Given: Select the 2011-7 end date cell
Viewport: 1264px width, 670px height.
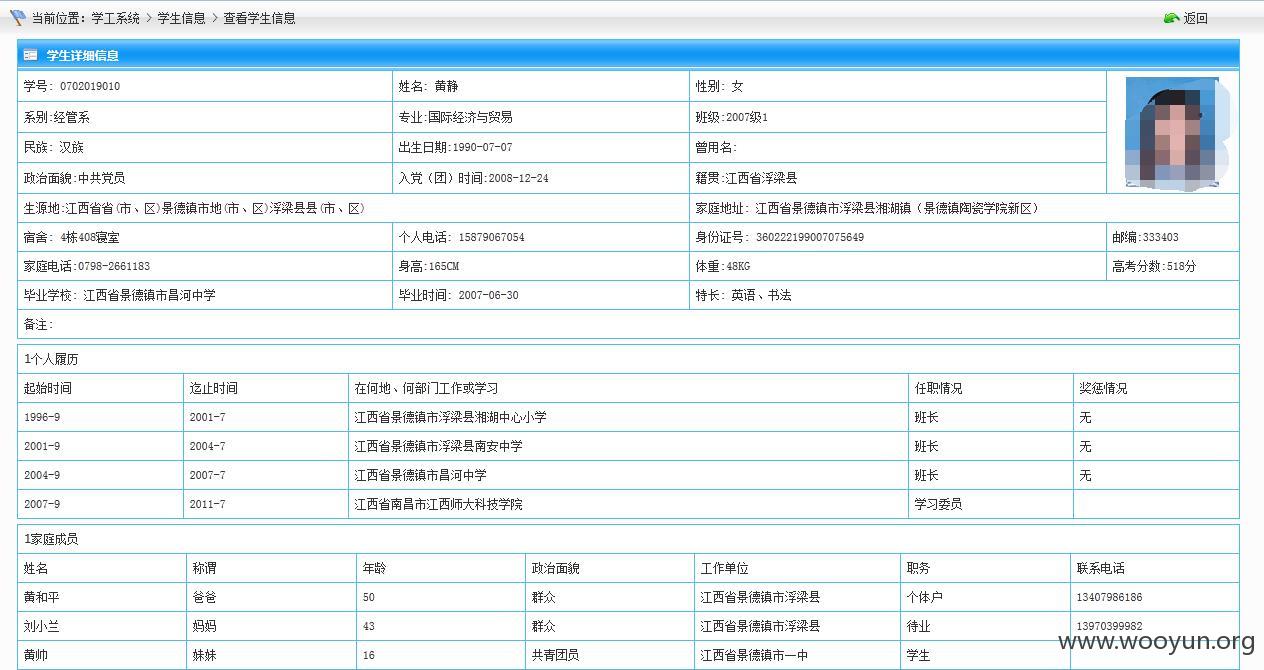Looking at the screenshot, I should (x=266, y=504).
